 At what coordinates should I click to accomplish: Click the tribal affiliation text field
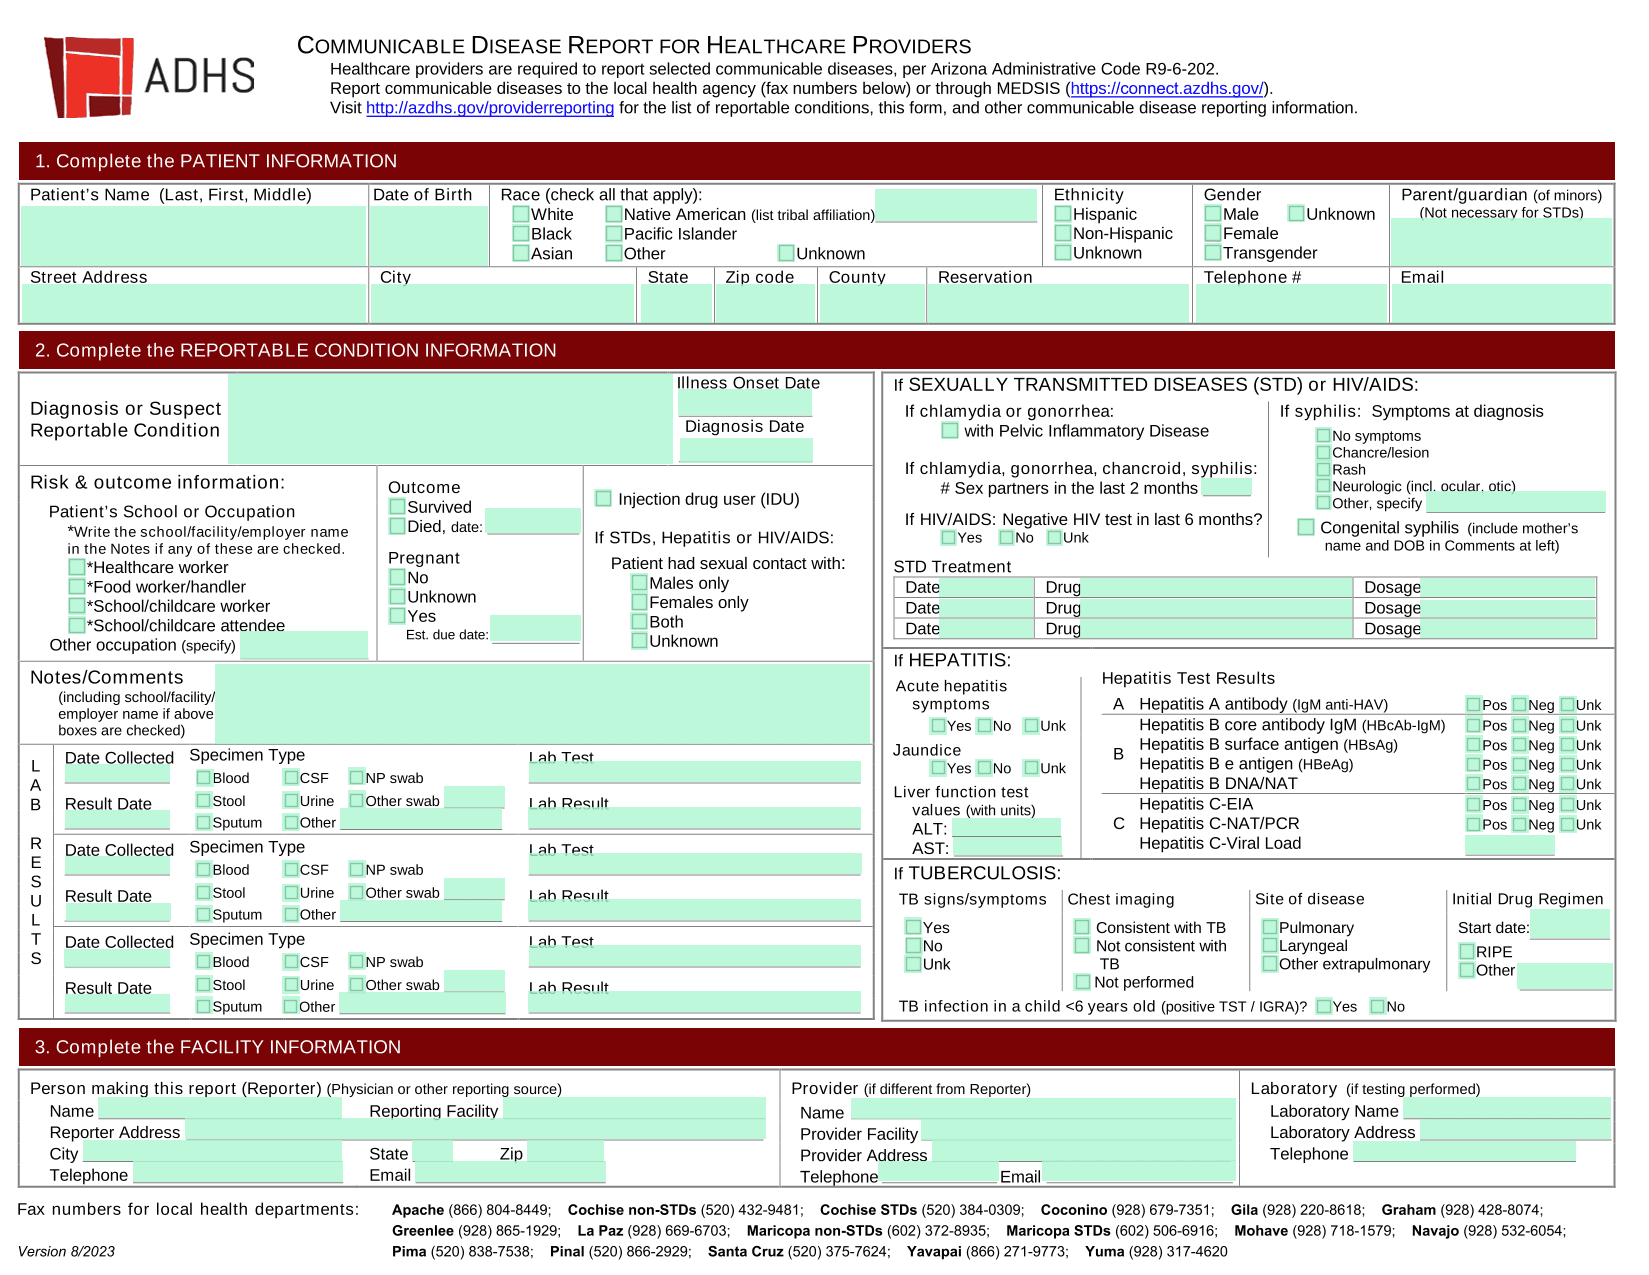956,205
